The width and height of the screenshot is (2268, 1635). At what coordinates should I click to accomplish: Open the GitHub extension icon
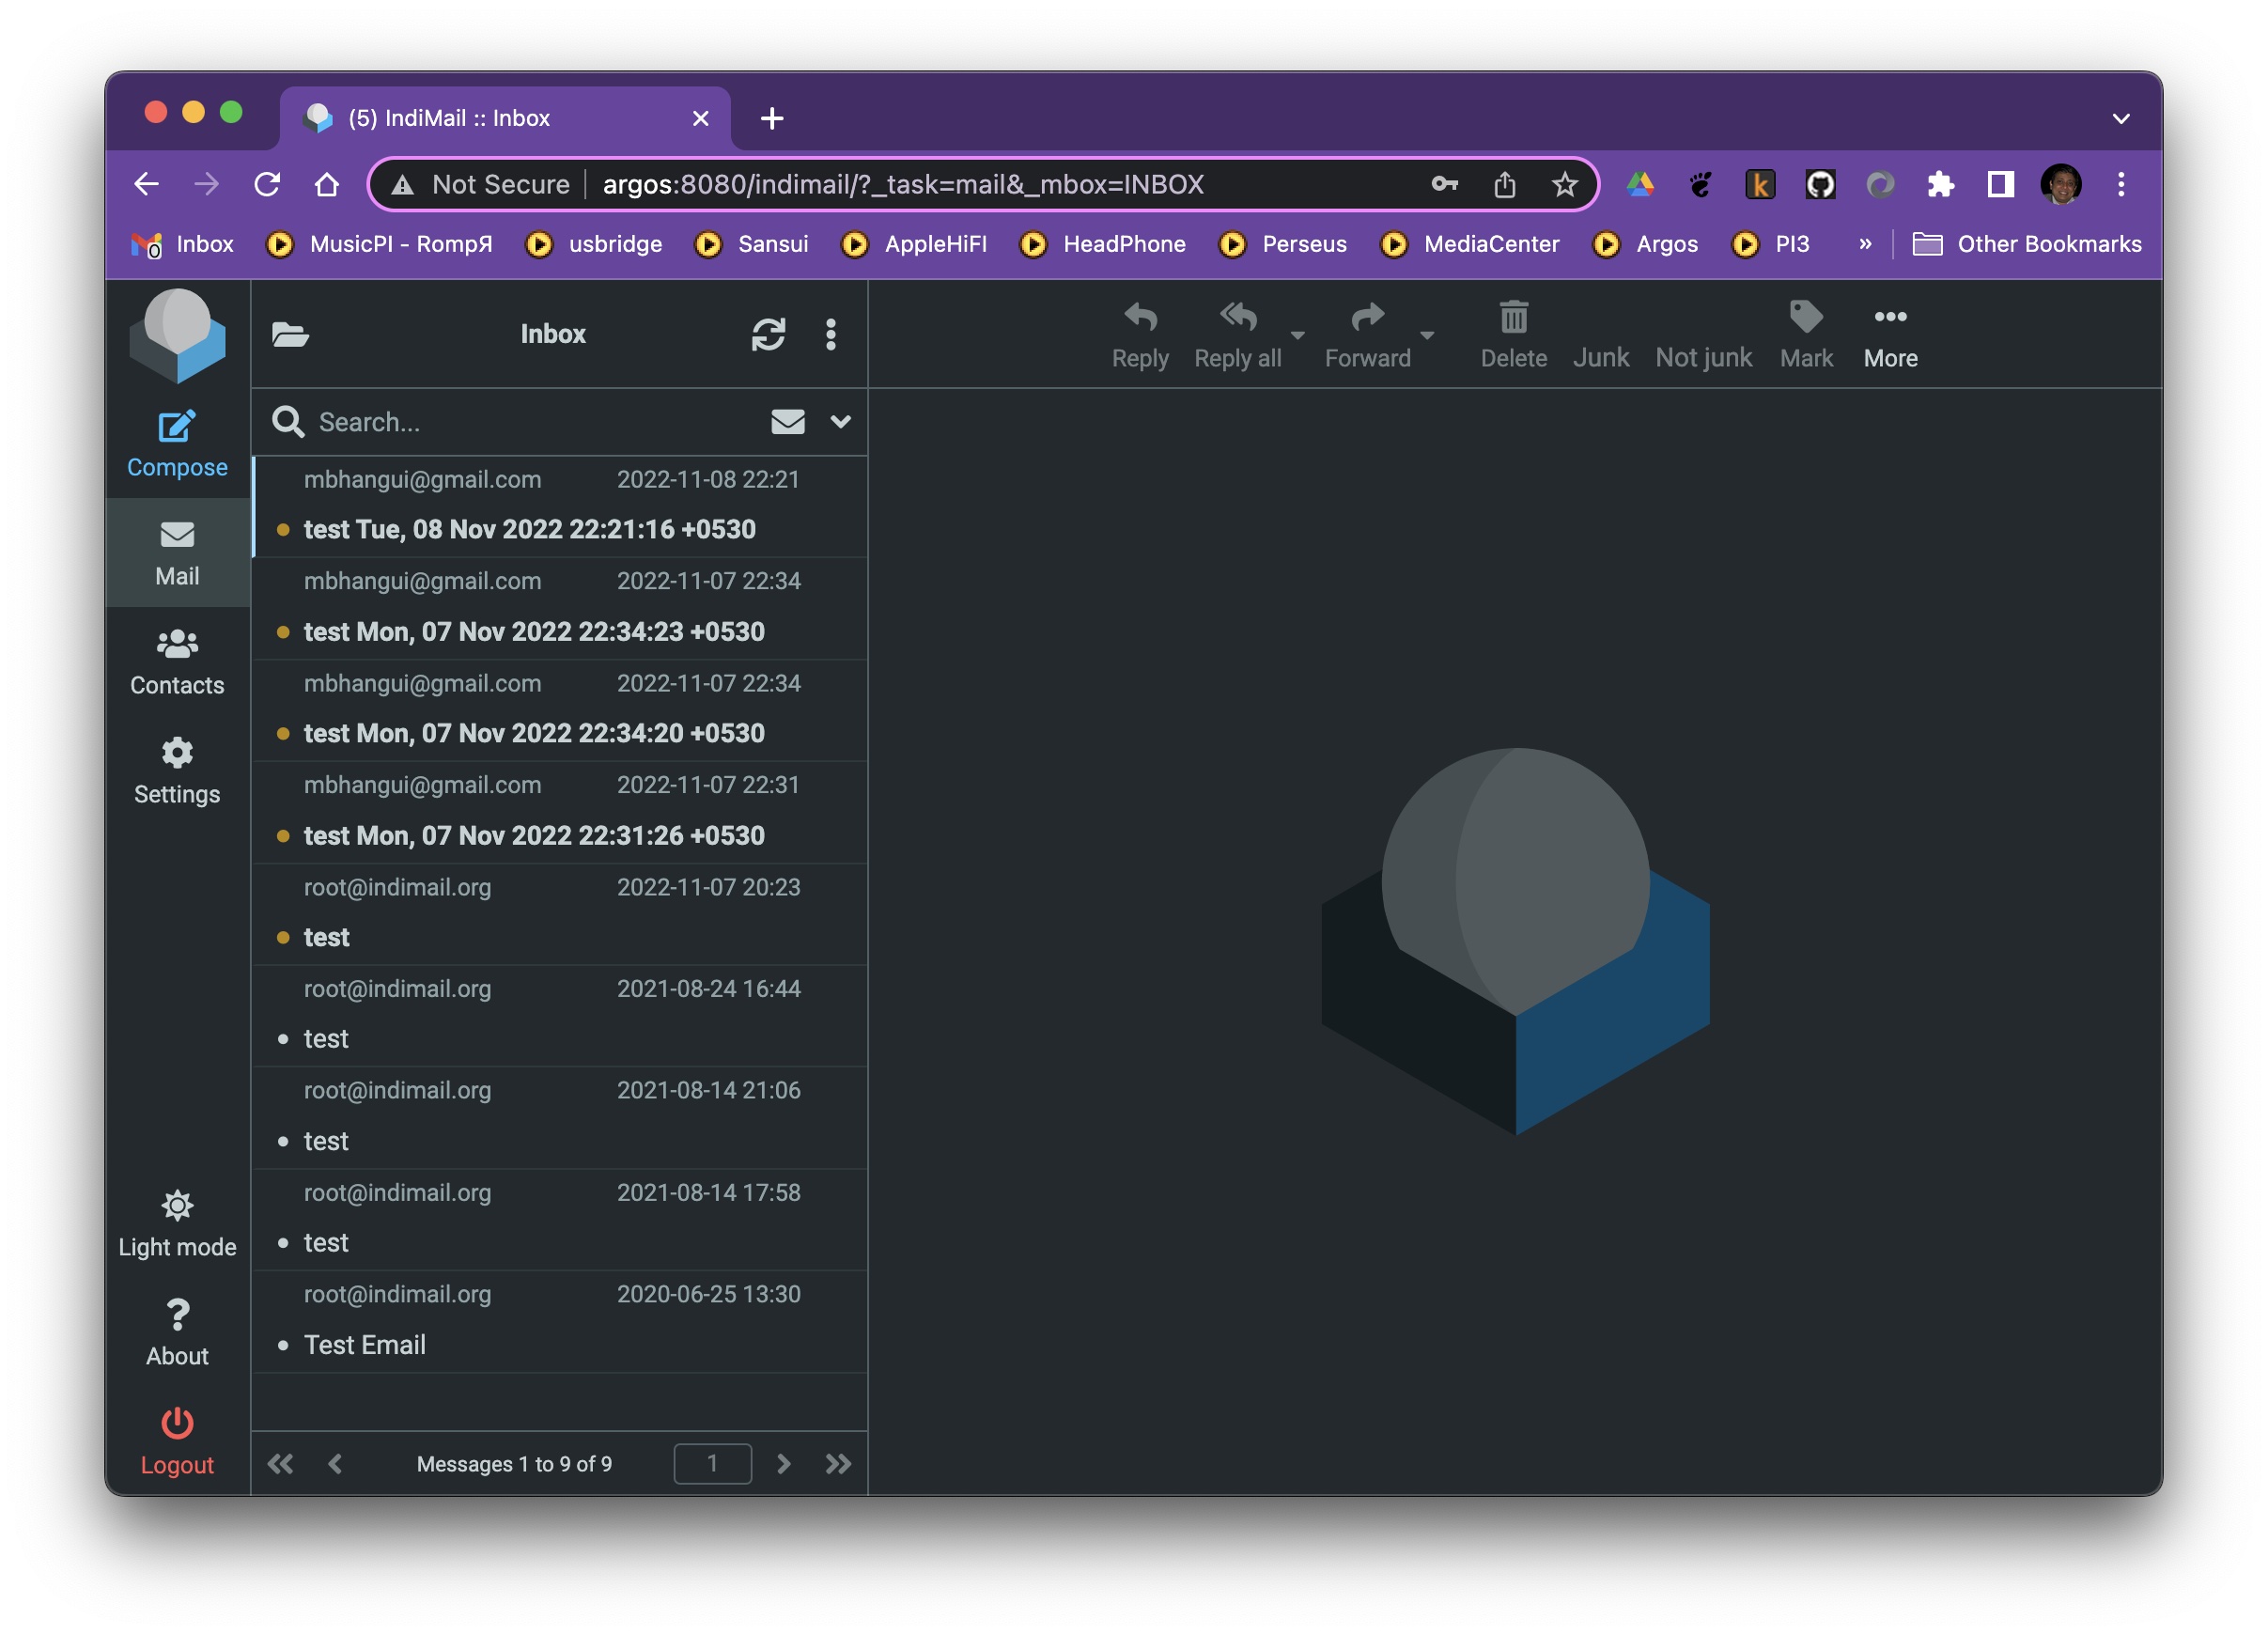click(1820, 184)
